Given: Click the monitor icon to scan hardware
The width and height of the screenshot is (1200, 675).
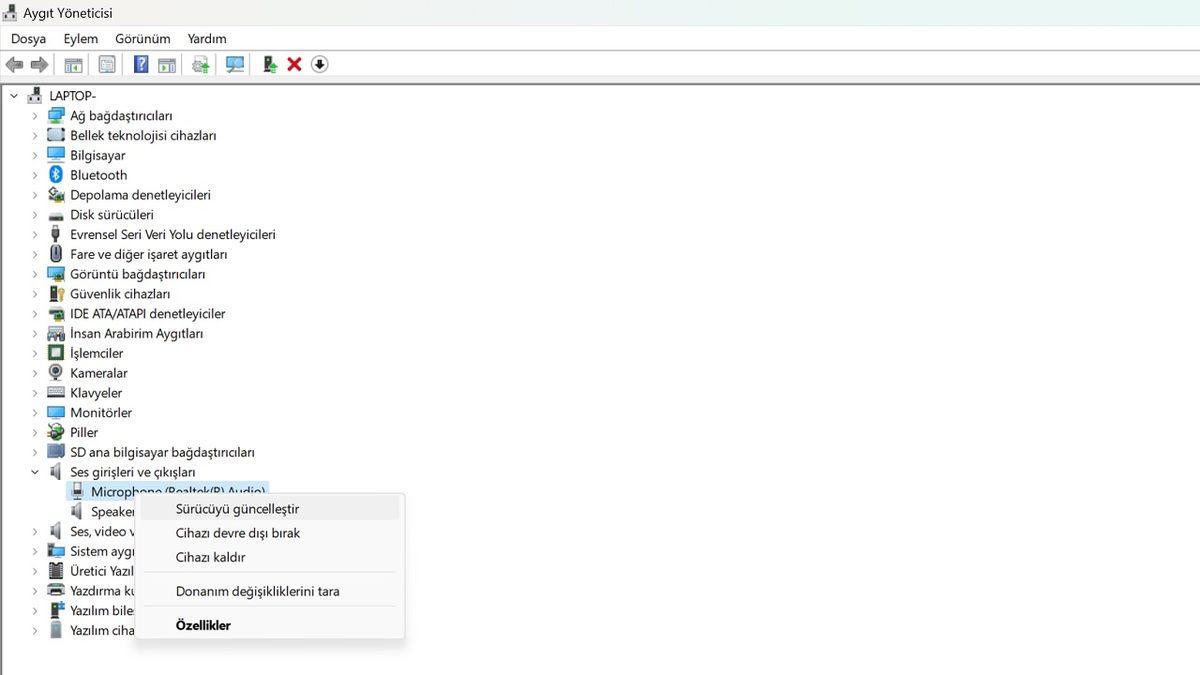Looking at the screenshot, I should click(x=235, y=65).
